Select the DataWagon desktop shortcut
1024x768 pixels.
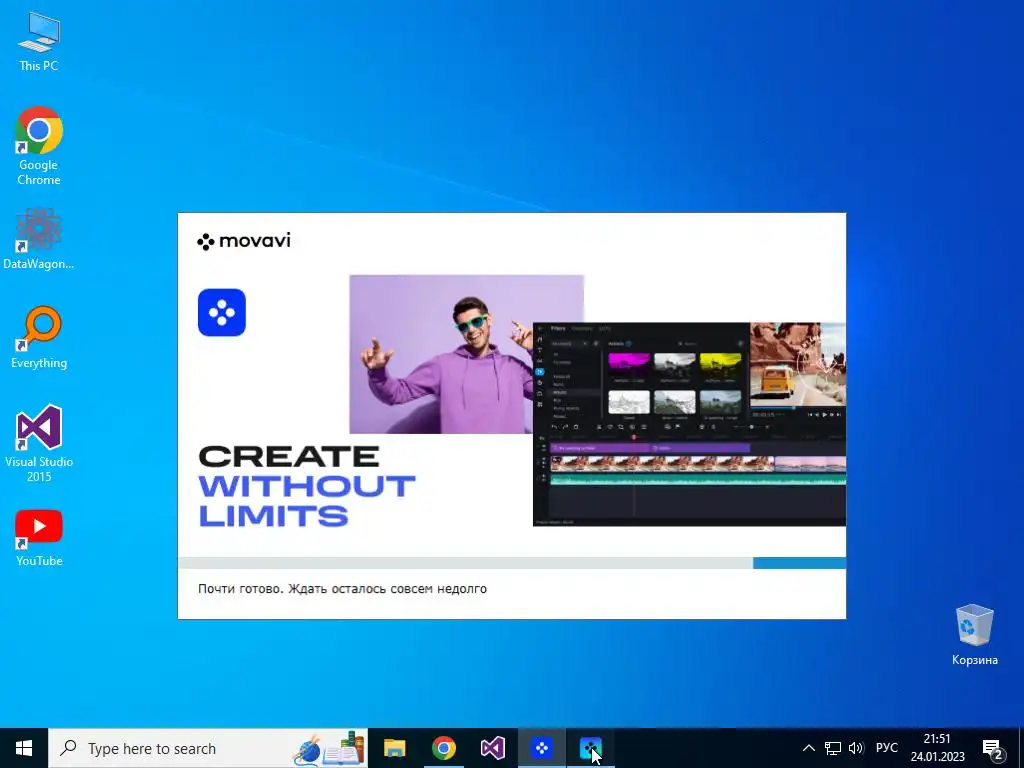39,239
